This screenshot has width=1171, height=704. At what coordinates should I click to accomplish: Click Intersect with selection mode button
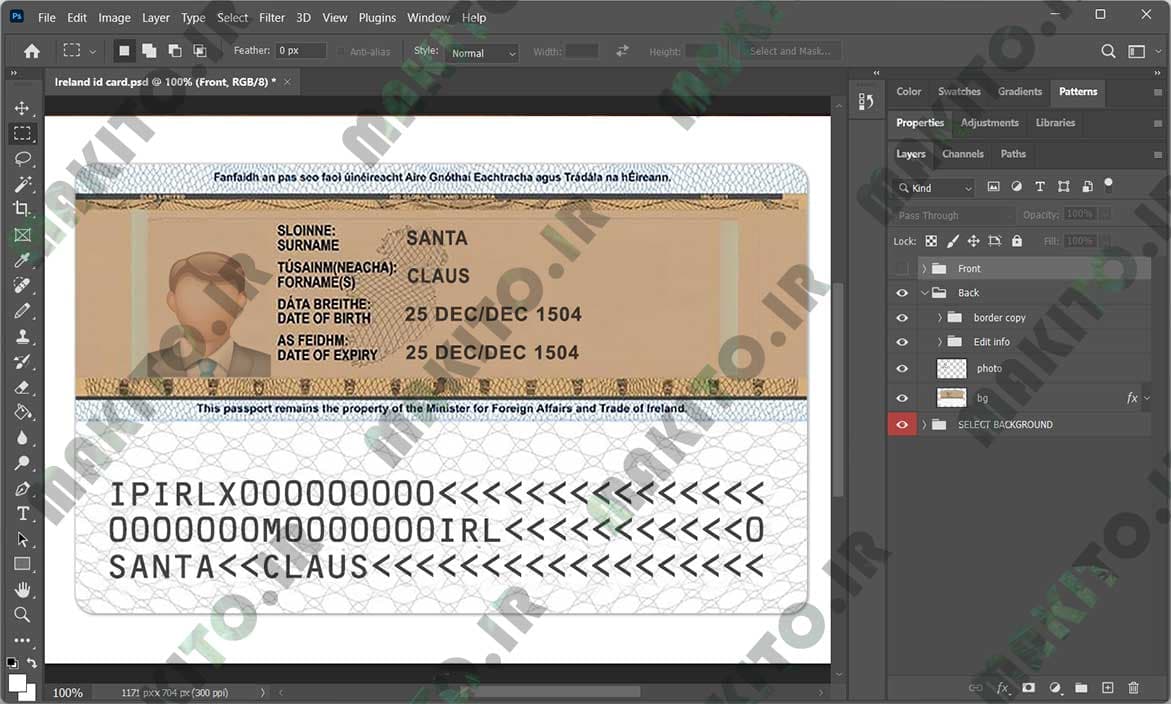pos(200,51)
